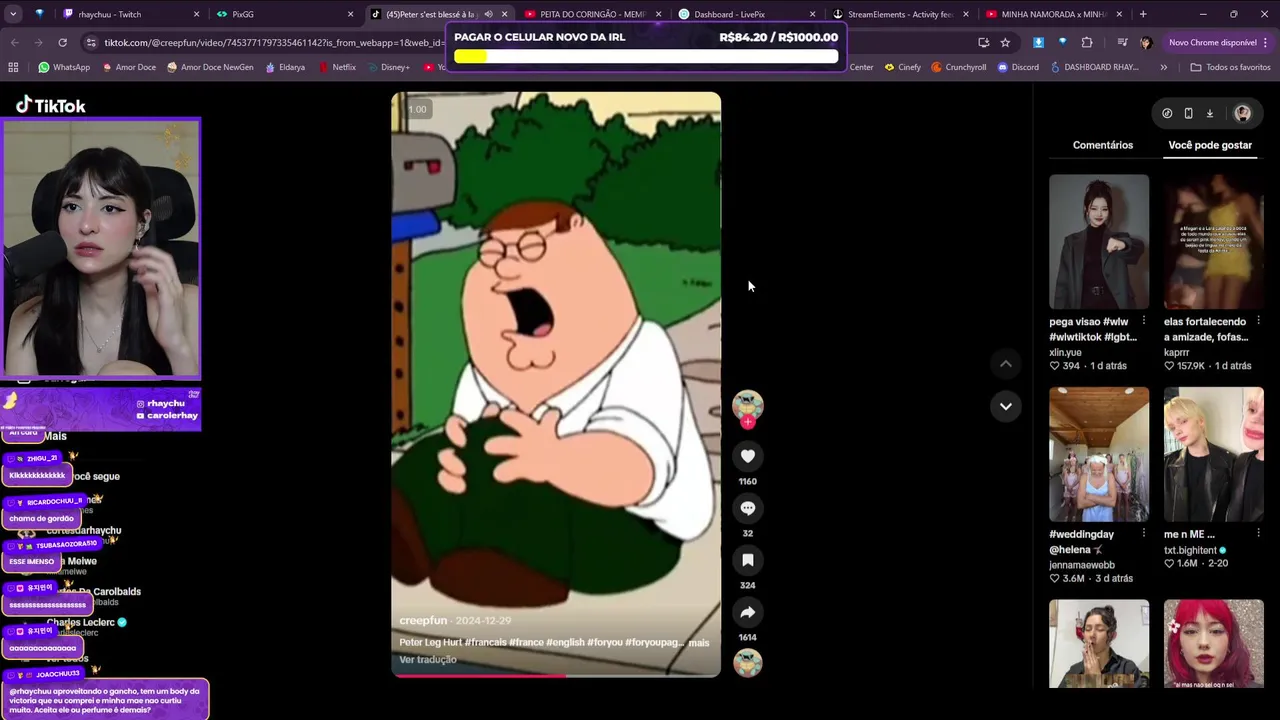Open the #weddingday jennamaewebb thumbnail
Screen dimensions: 1280x720
(x=1098, y=454)
